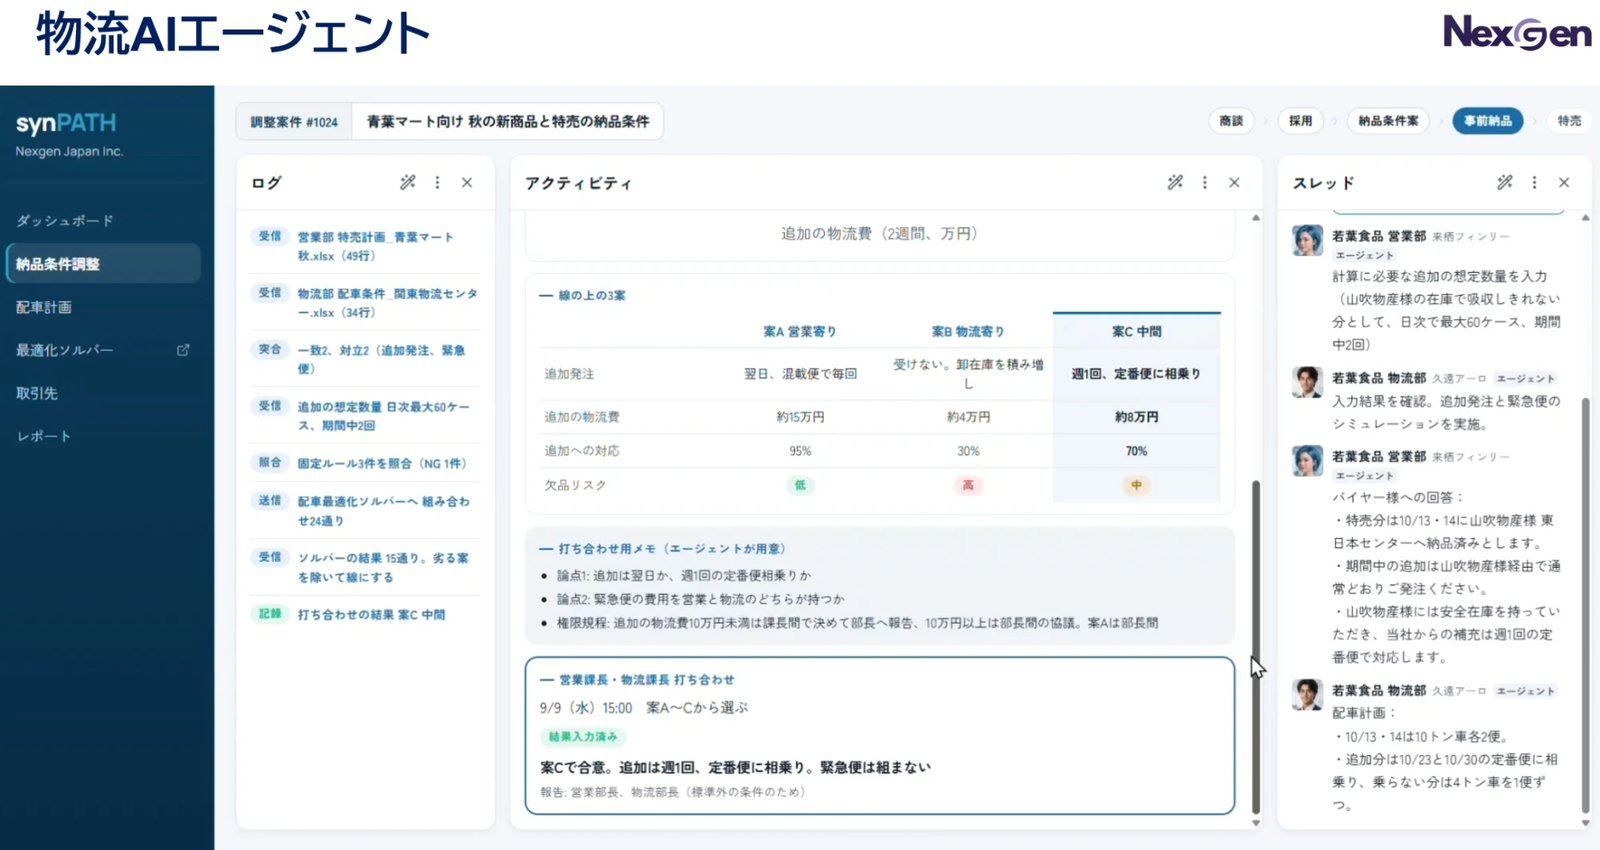1600x850 pixels.
Task: Close the アクティビティ panel
Action: [1235, 182]
